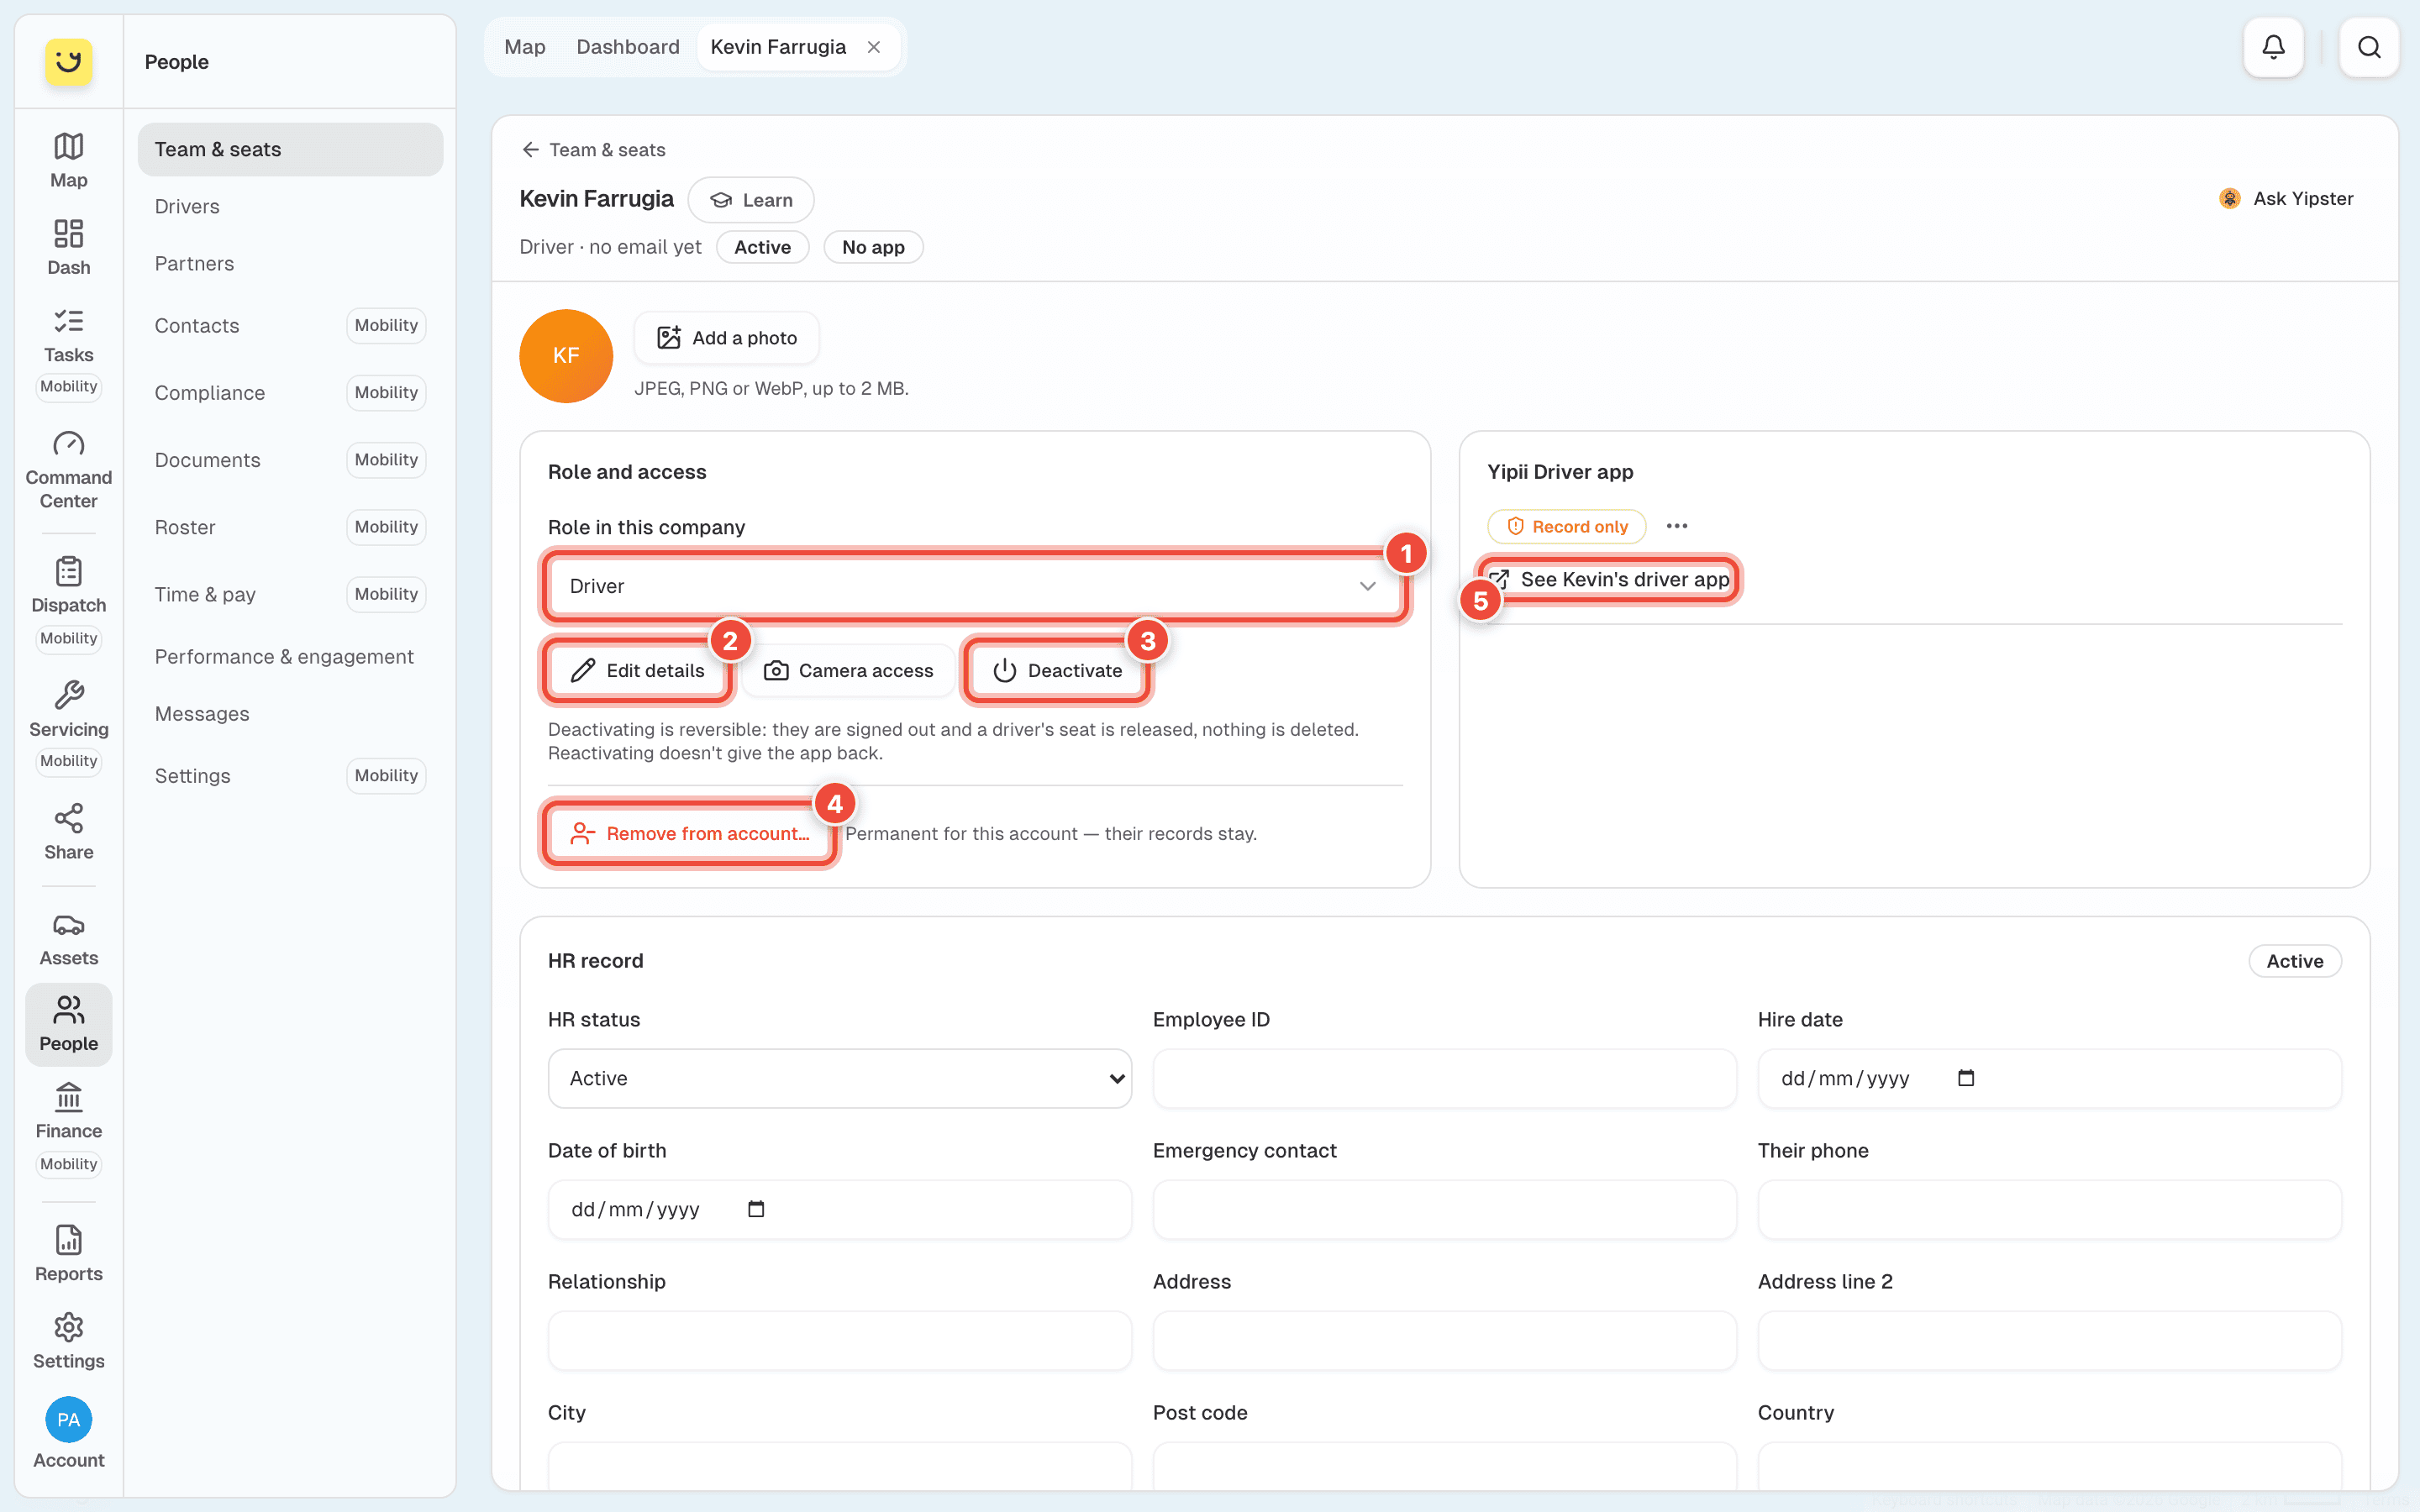
Task: Click the search magnifier icon
Action: [x=2368, y=47]
